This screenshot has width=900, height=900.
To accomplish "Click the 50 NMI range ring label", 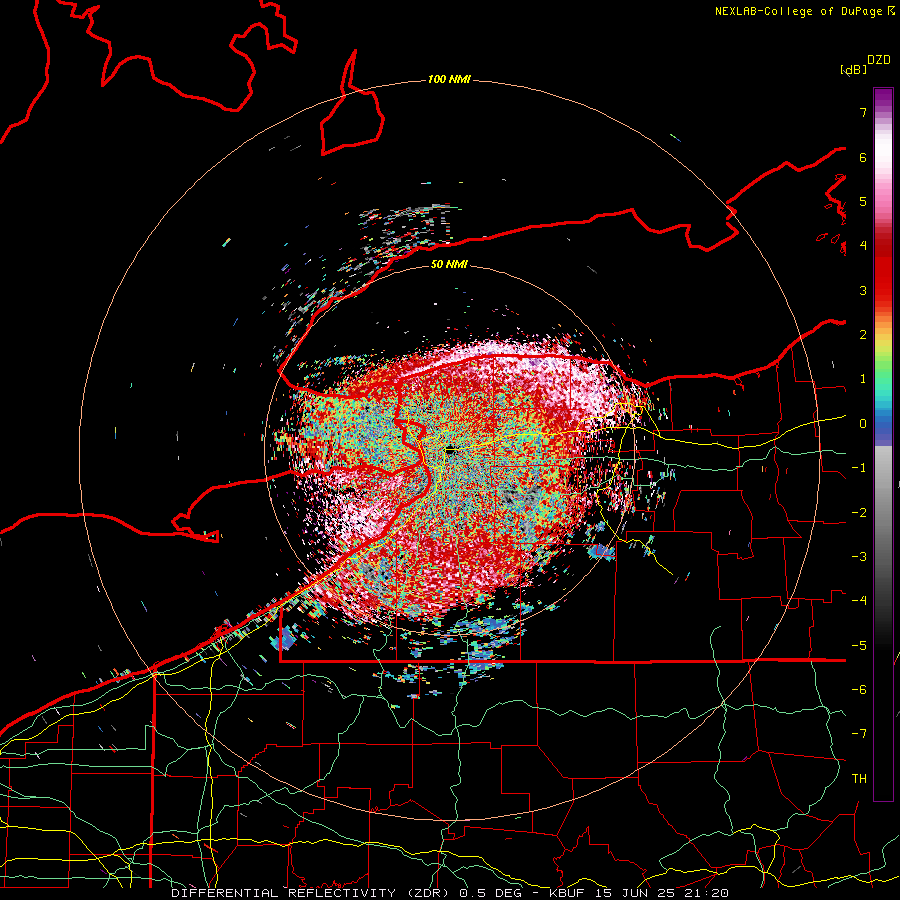I will pyautogui.click(x=449, y=264).
